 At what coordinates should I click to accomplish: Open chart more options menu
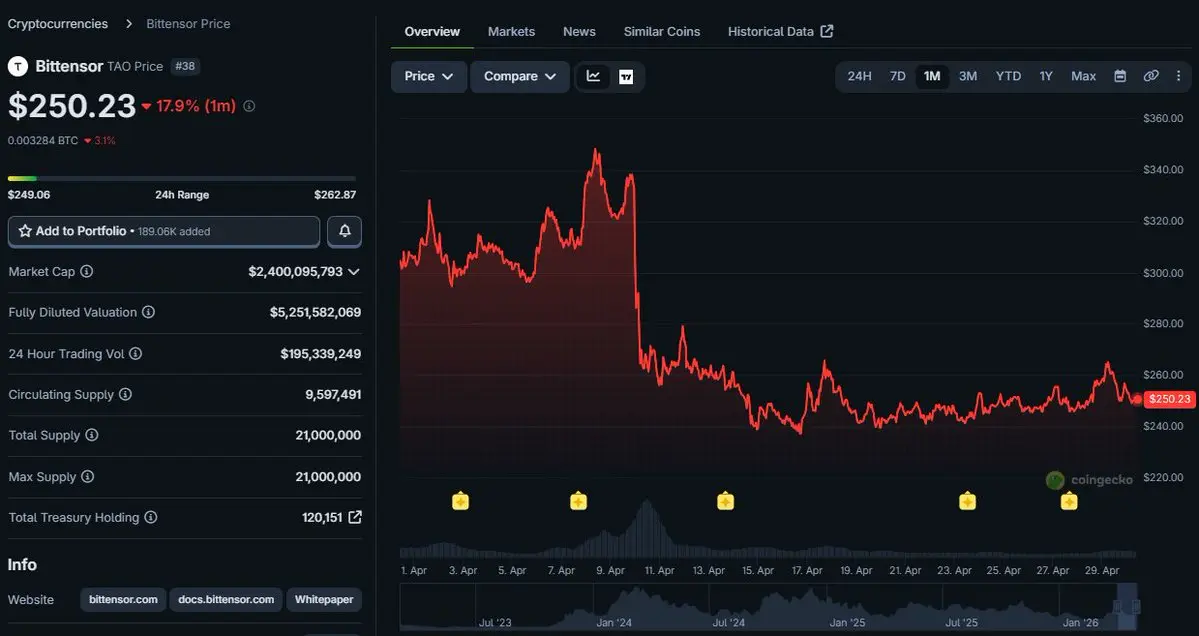pos(1178,76)
